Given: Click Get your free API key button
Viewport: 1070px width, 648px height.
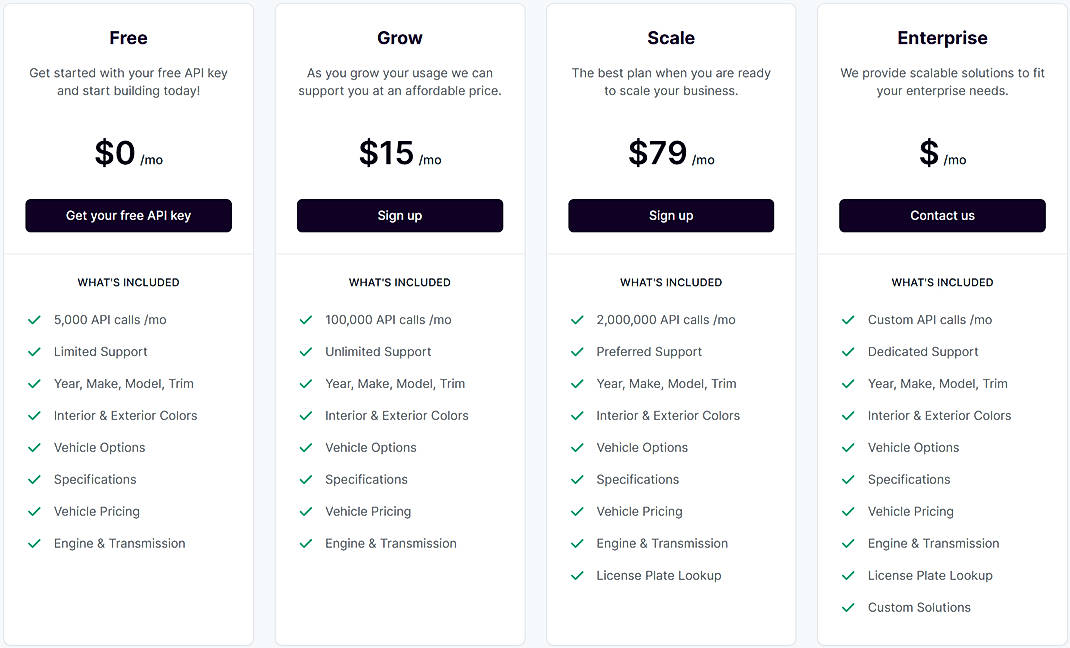Looking at the screenshot, I should coord(128,215).
